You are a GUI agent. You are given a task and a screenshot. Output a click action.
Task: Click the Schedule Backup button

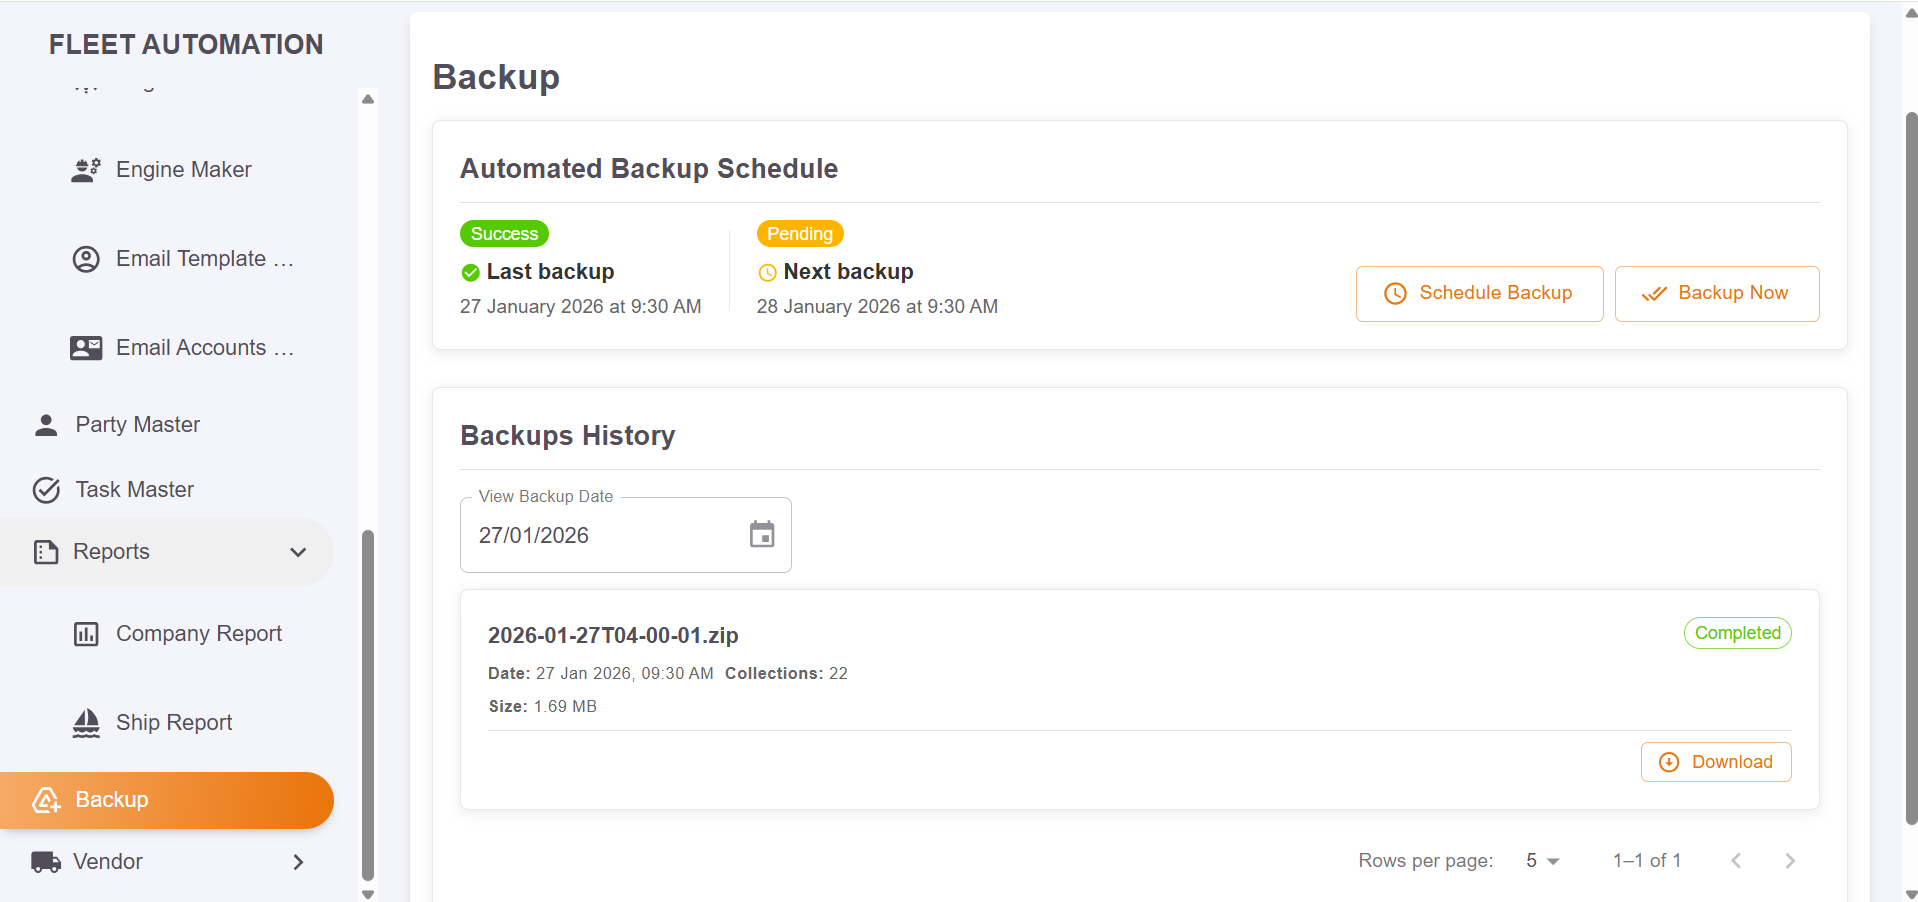1479,293
